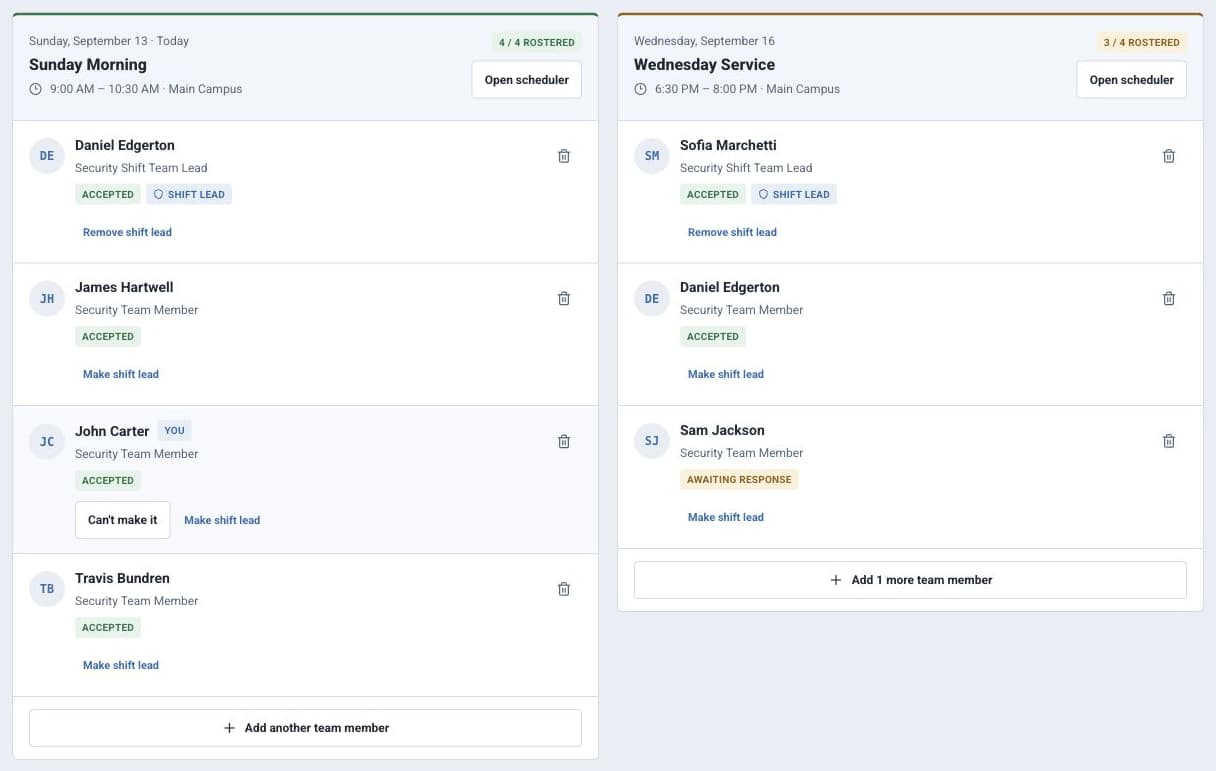Click the name "Sam Jackson"
This screenshot has height=771, width=1216.
[x=722, y=430]
